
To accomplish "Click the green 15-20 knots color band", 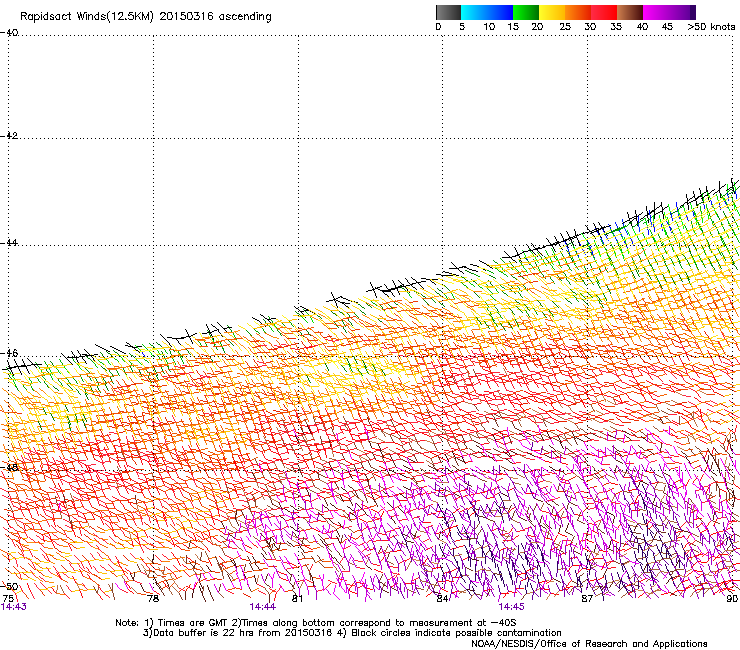I will pyautogui.click(x=526, y=12).
